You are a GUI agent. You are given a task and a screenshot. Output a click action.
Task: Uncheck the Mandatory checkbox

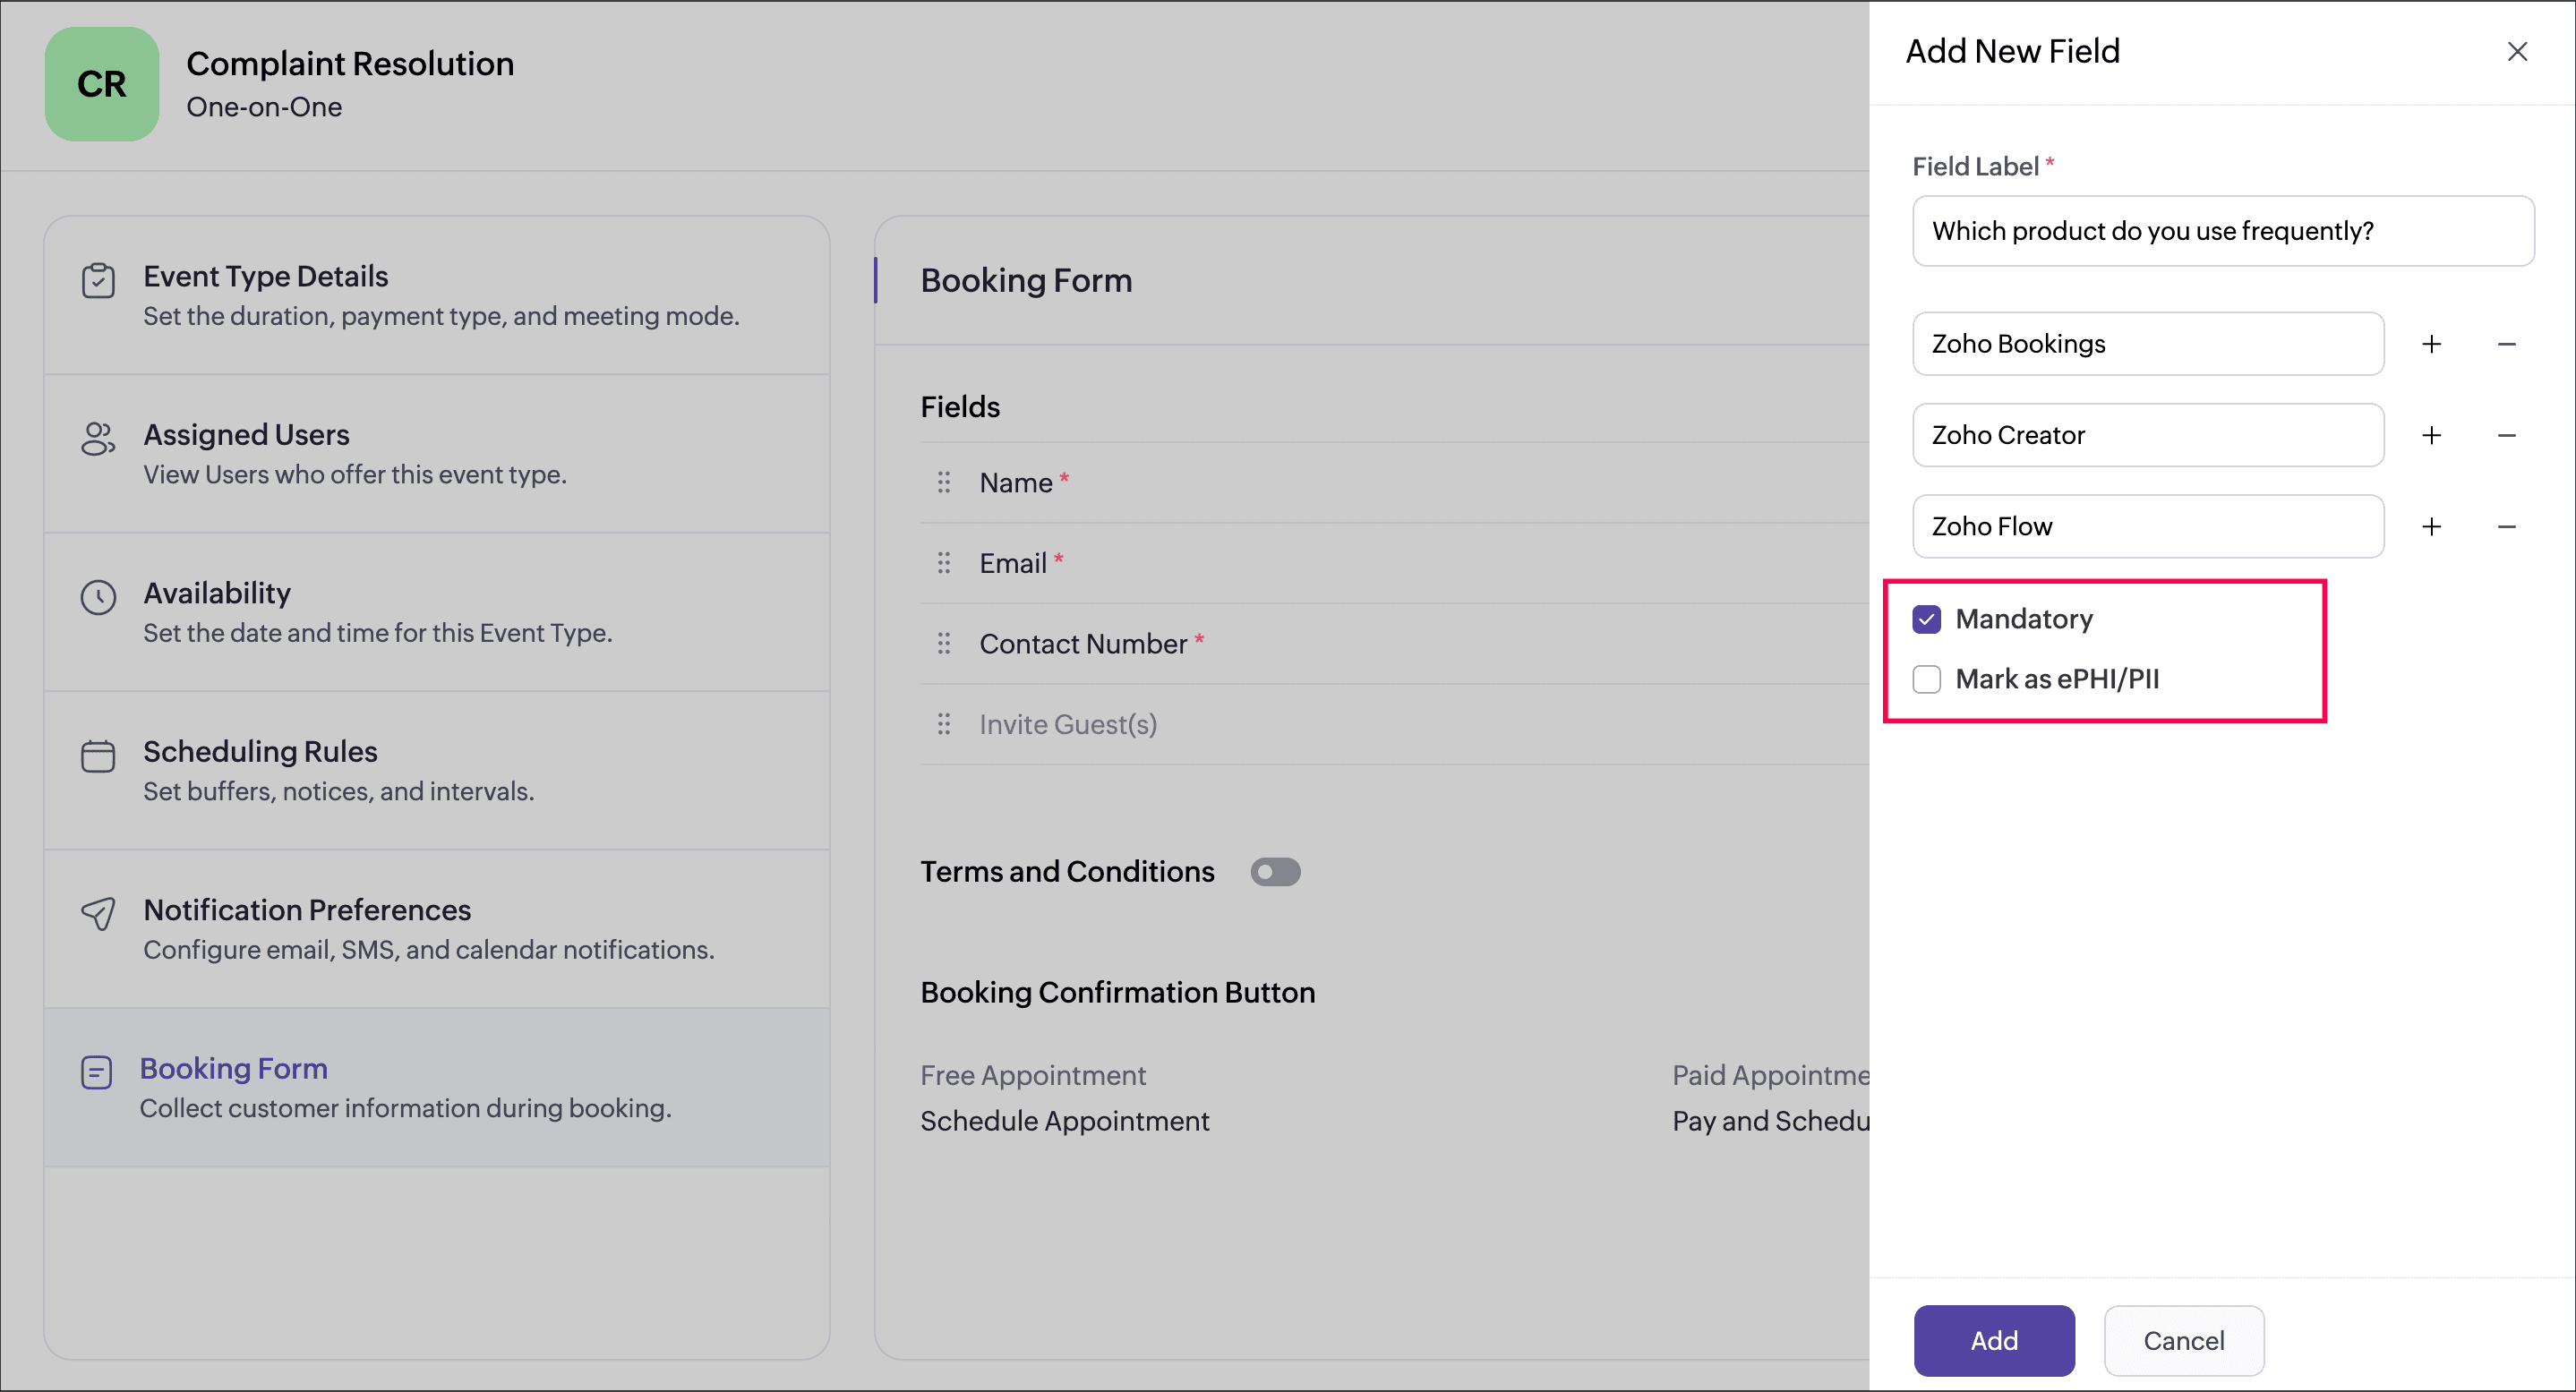[1926, 620]
